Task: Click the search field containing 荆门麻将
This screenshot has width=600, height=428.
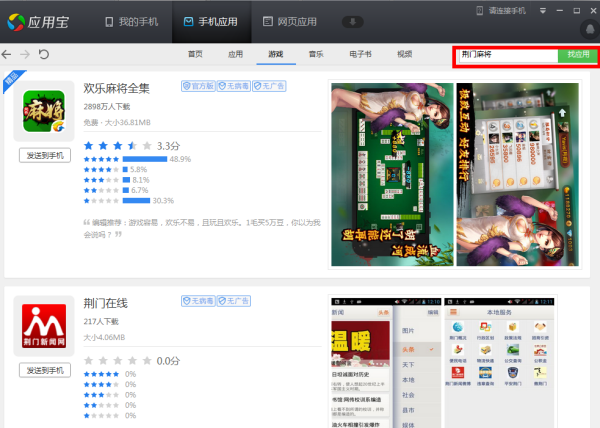Action: click(508, 55)
